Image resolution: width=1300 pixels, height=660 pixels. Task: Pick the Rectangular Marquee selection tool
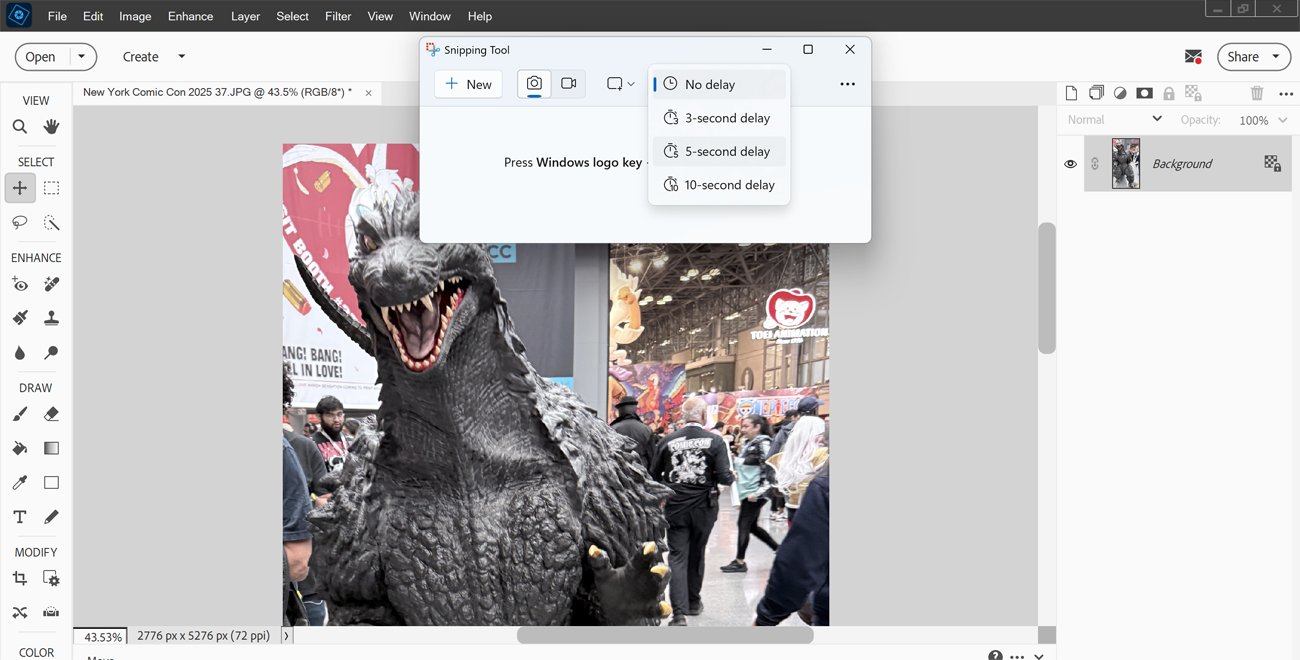pos(51,188)
